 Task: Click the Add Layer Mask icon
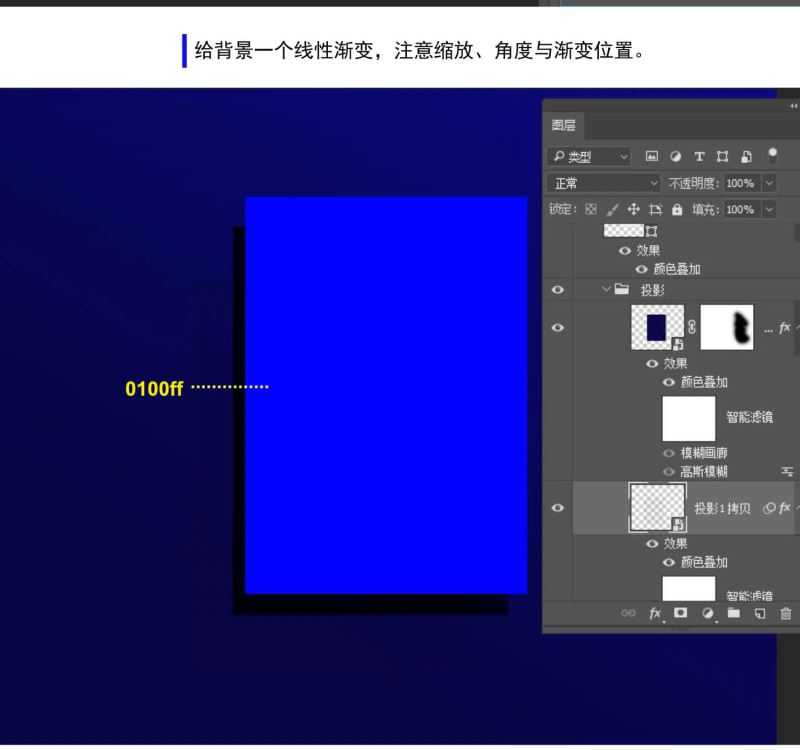[679, 613]
